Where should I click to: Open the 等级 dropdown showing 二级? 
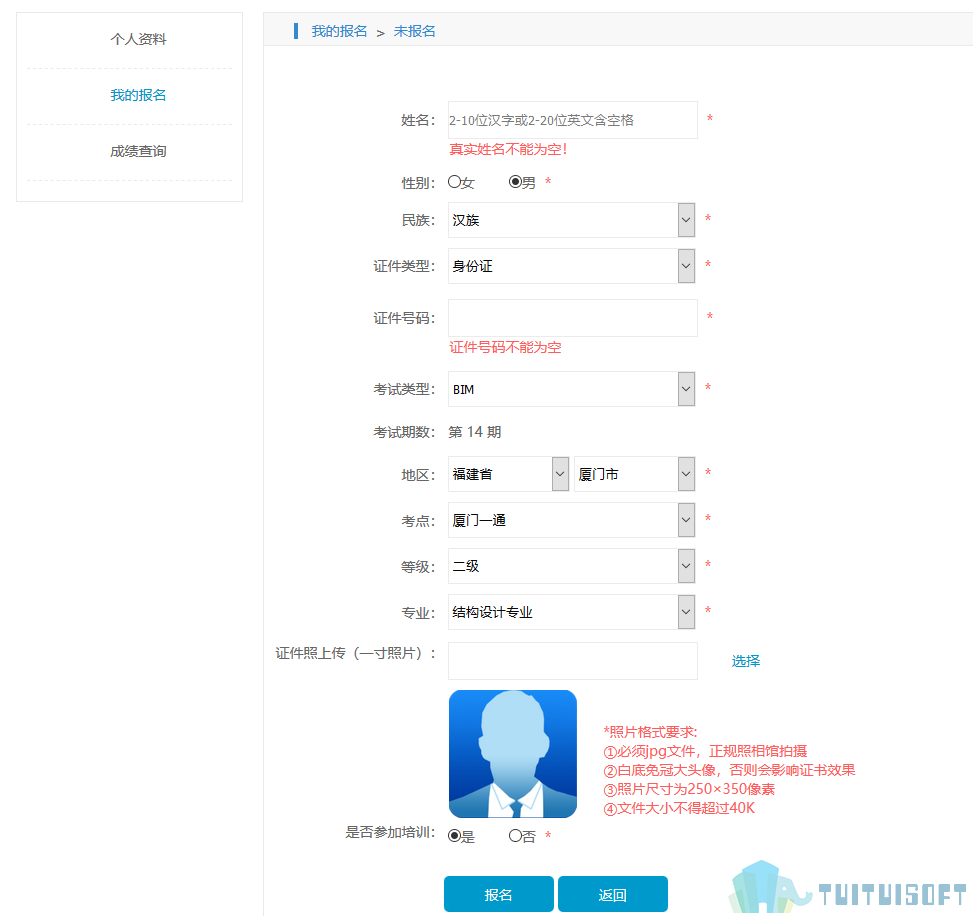click(x=571, y=566)
